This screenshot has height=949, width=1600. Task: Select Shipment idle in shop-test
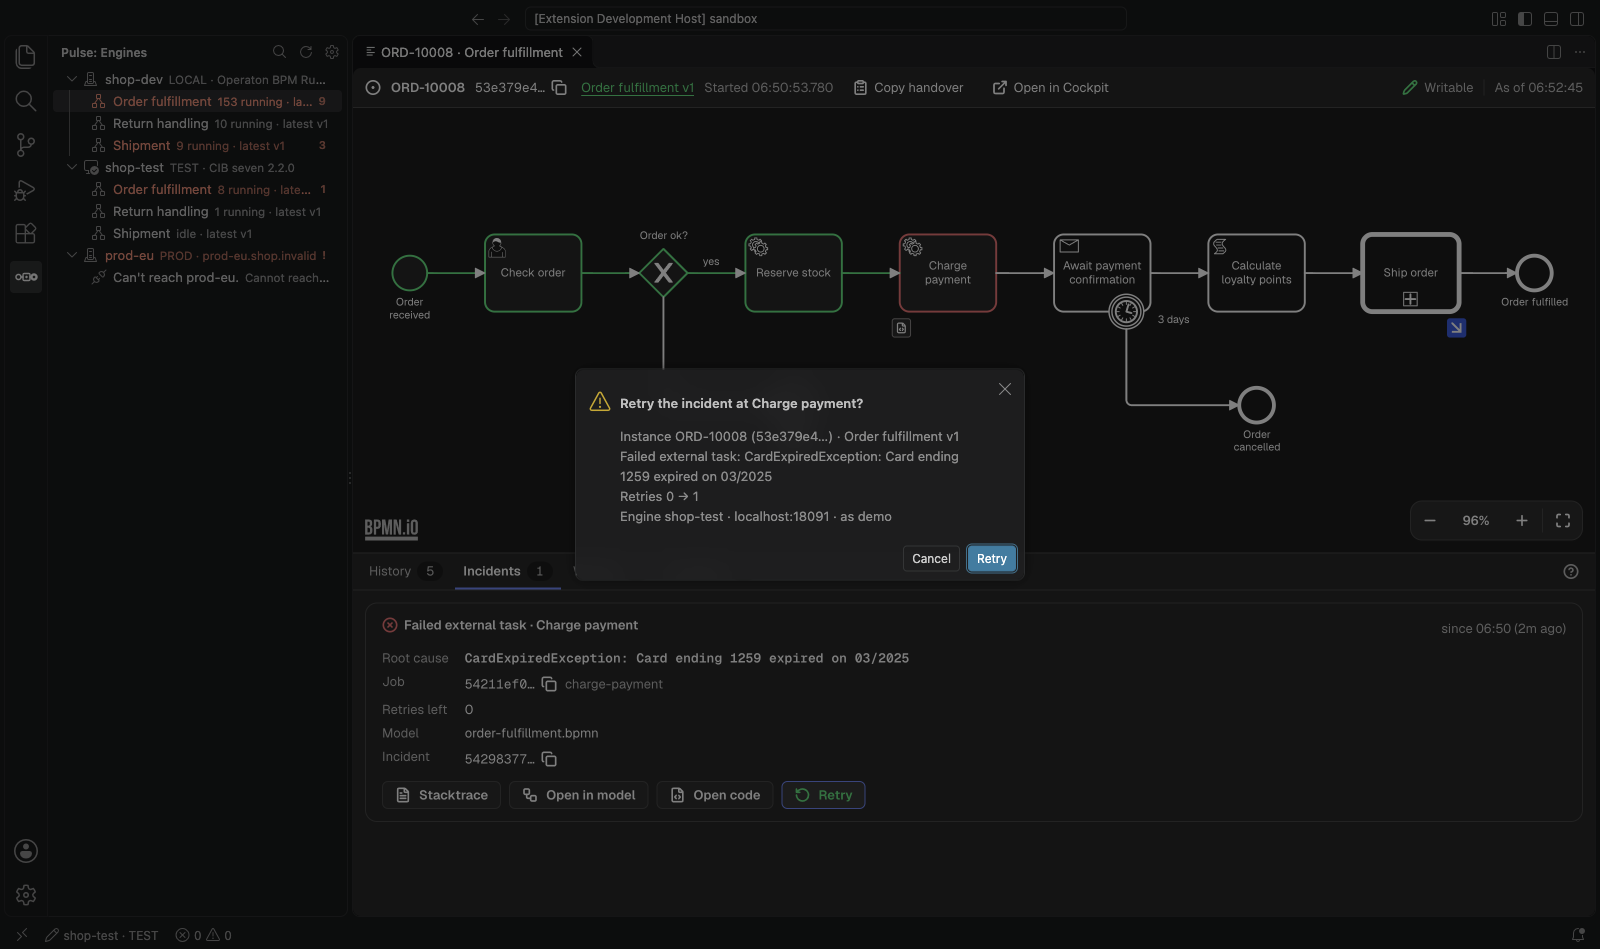[198, 233]
